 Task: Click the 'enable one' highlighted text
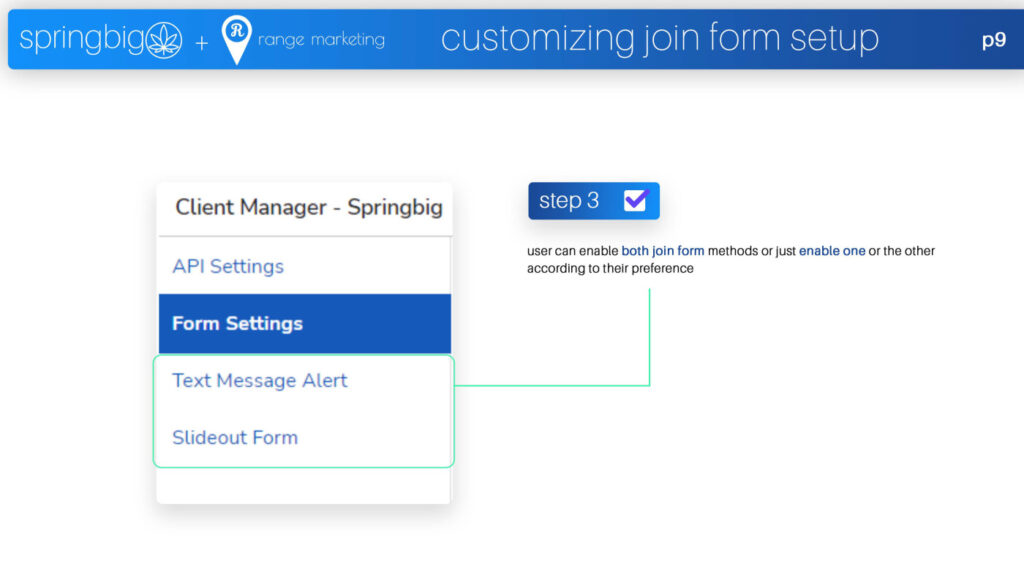click(832, 251)
